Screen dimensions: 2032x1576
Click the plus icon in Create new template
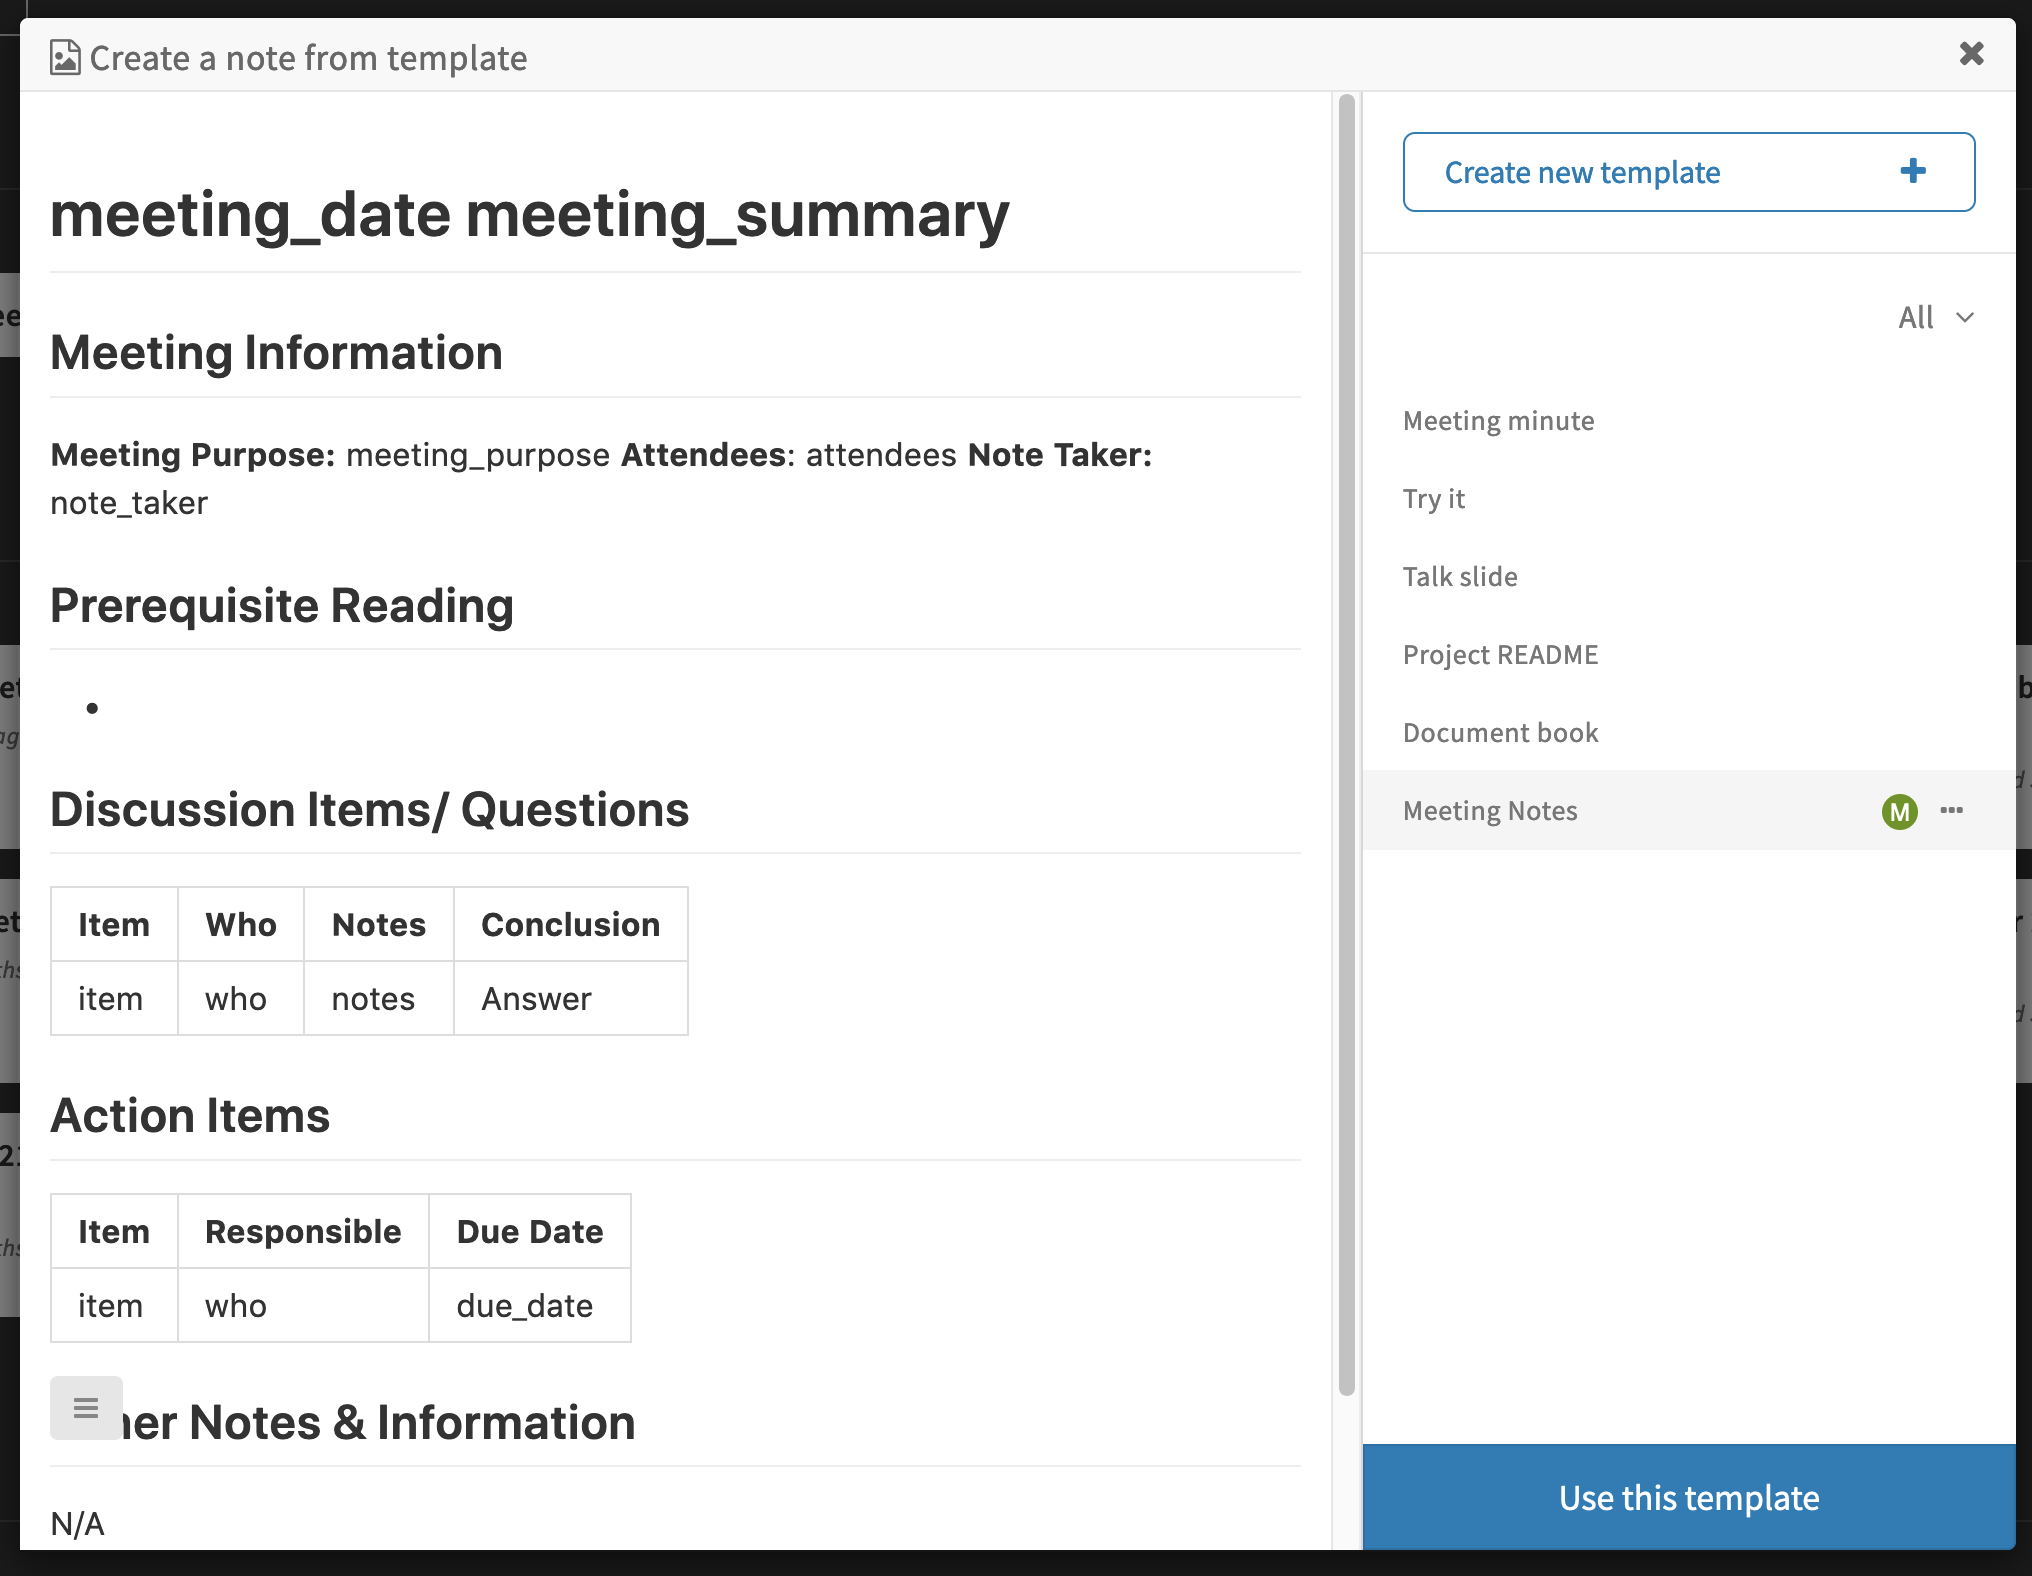coord(1913,171)
